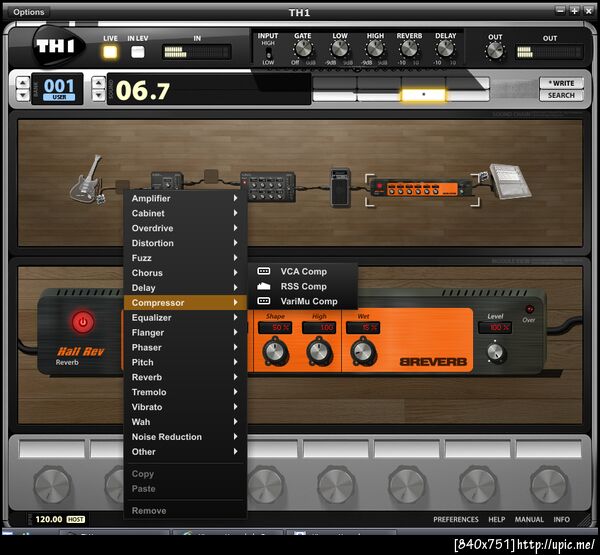
Task: Expand the Noise Reduction submenu
Action: (x=185, y=437)
